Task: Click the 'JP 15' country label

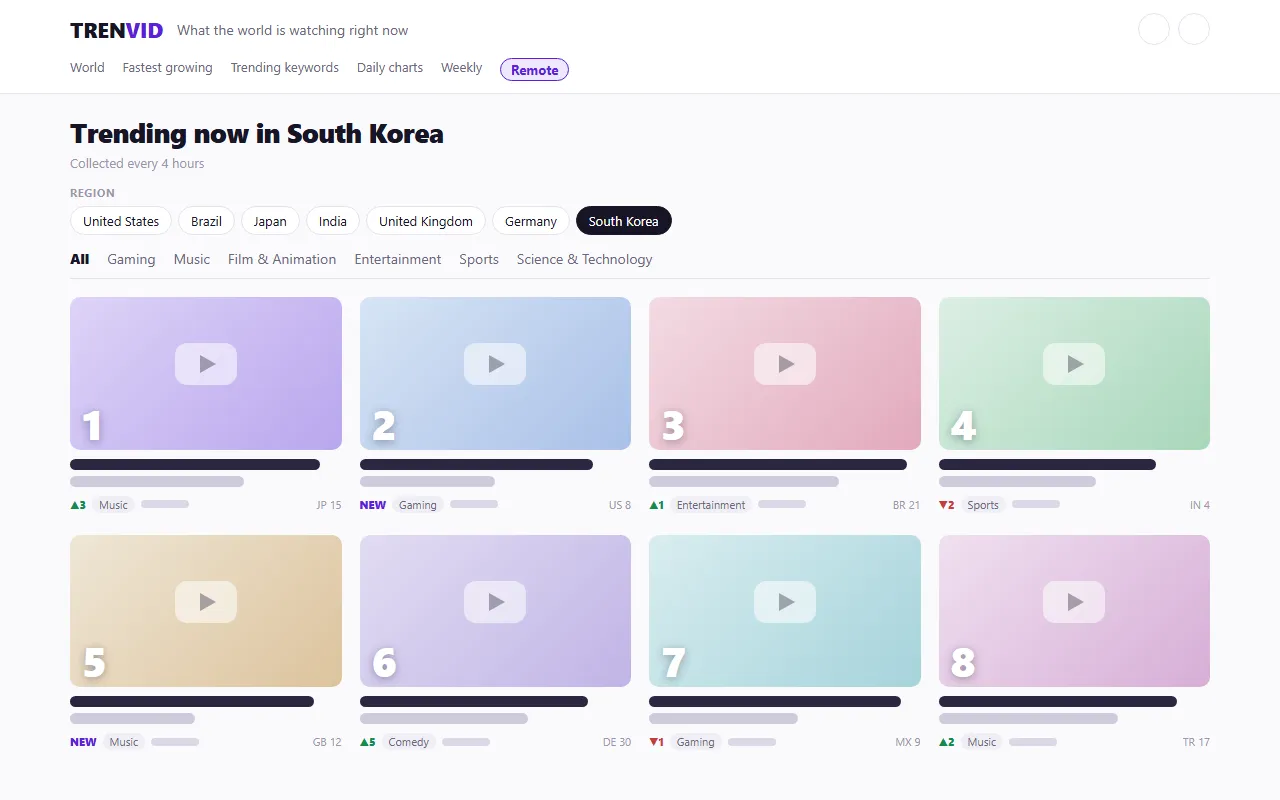Action: pos(329,505)
